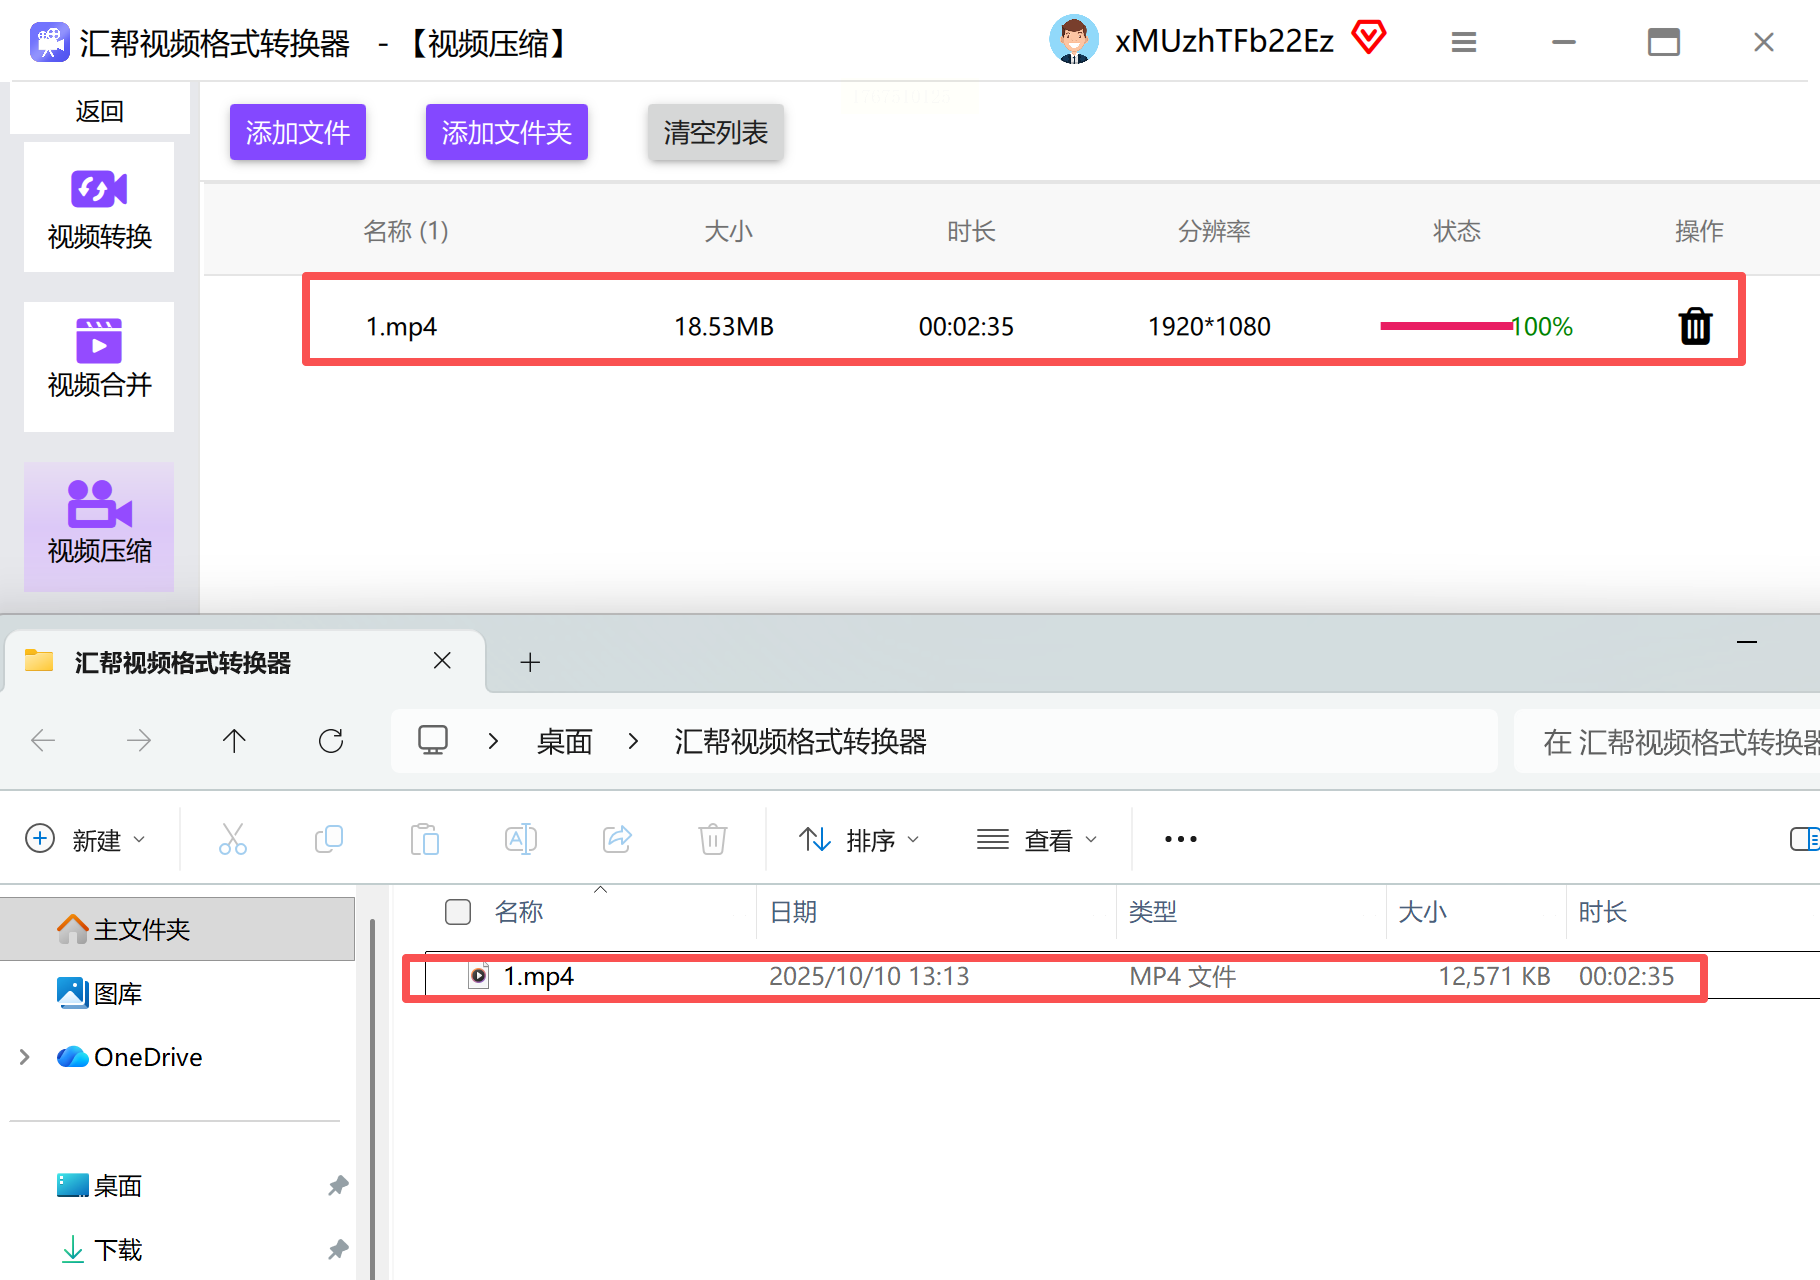Click the 1.mp4 compression progress bar

[1446, 326]
